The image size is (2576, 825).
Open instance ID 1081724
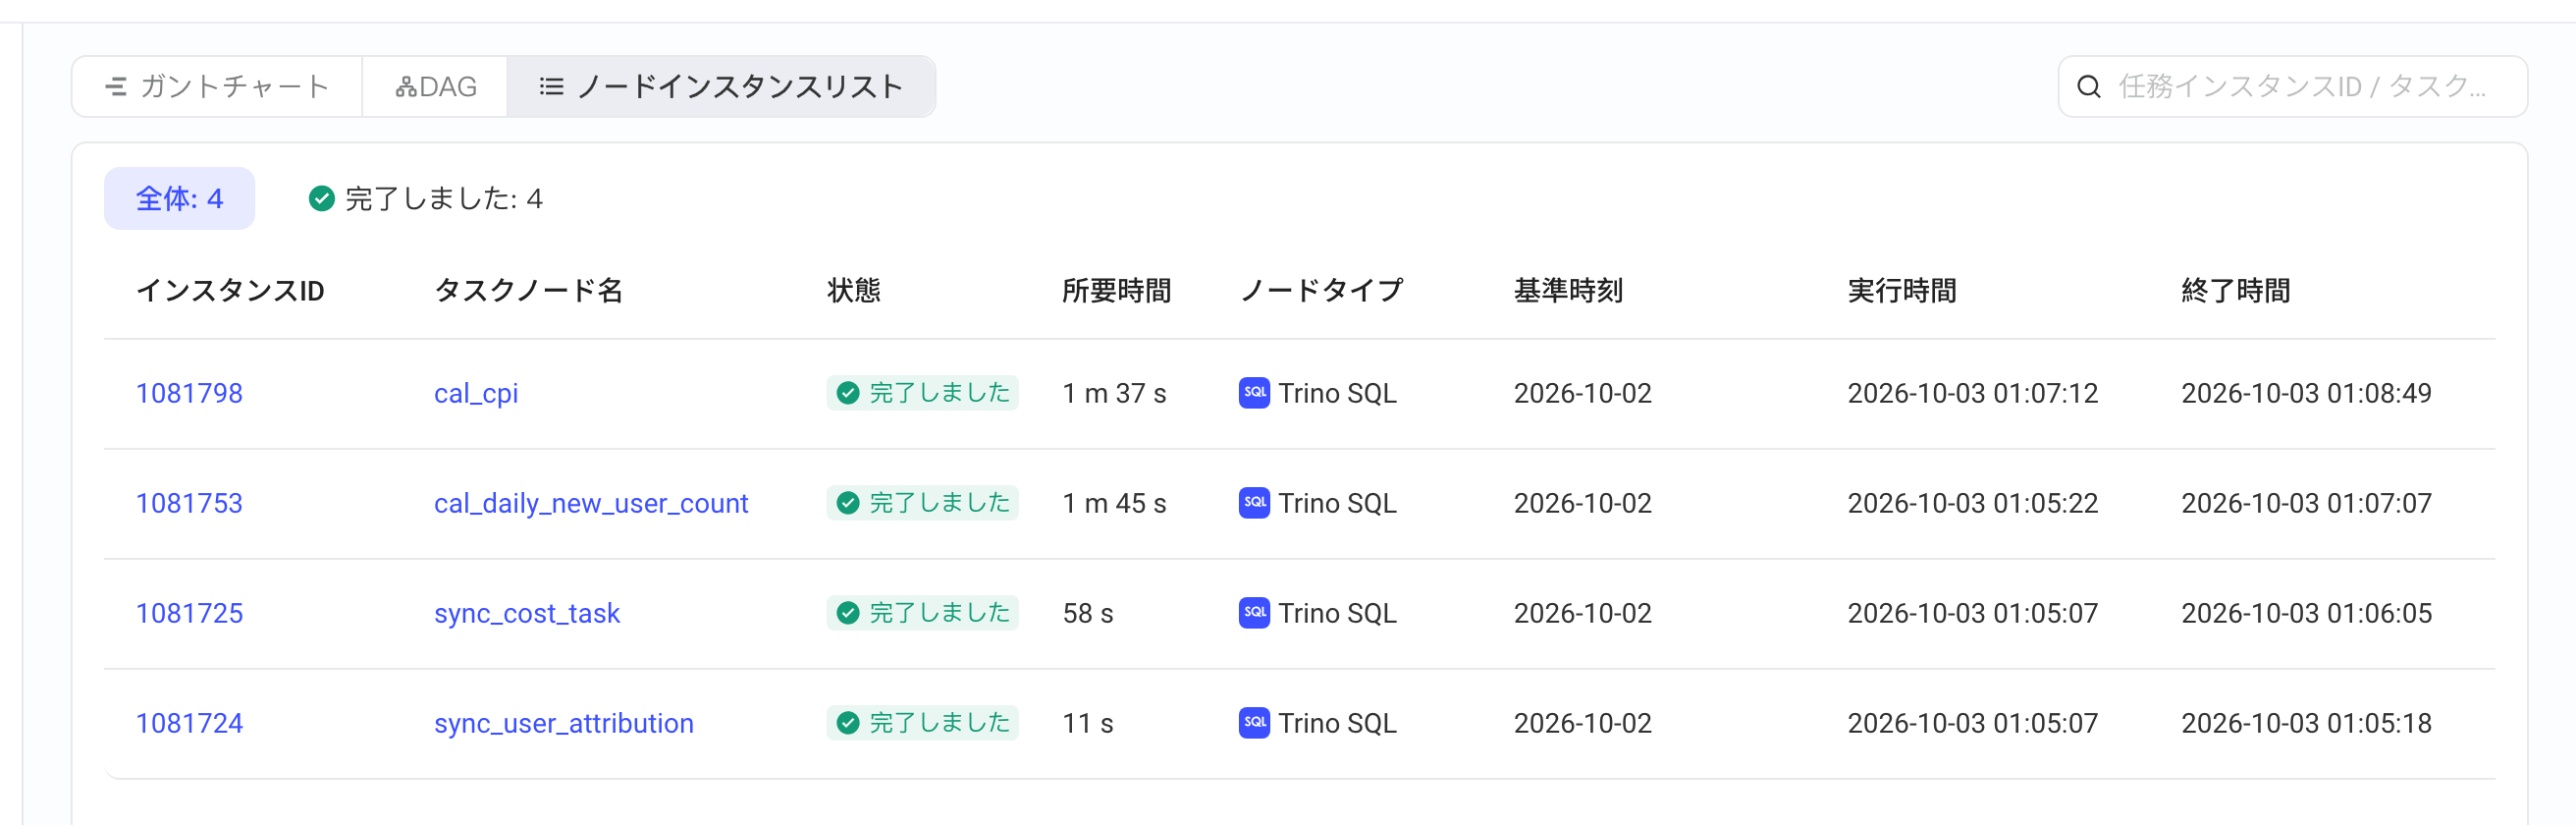click(x=189, y=723)
